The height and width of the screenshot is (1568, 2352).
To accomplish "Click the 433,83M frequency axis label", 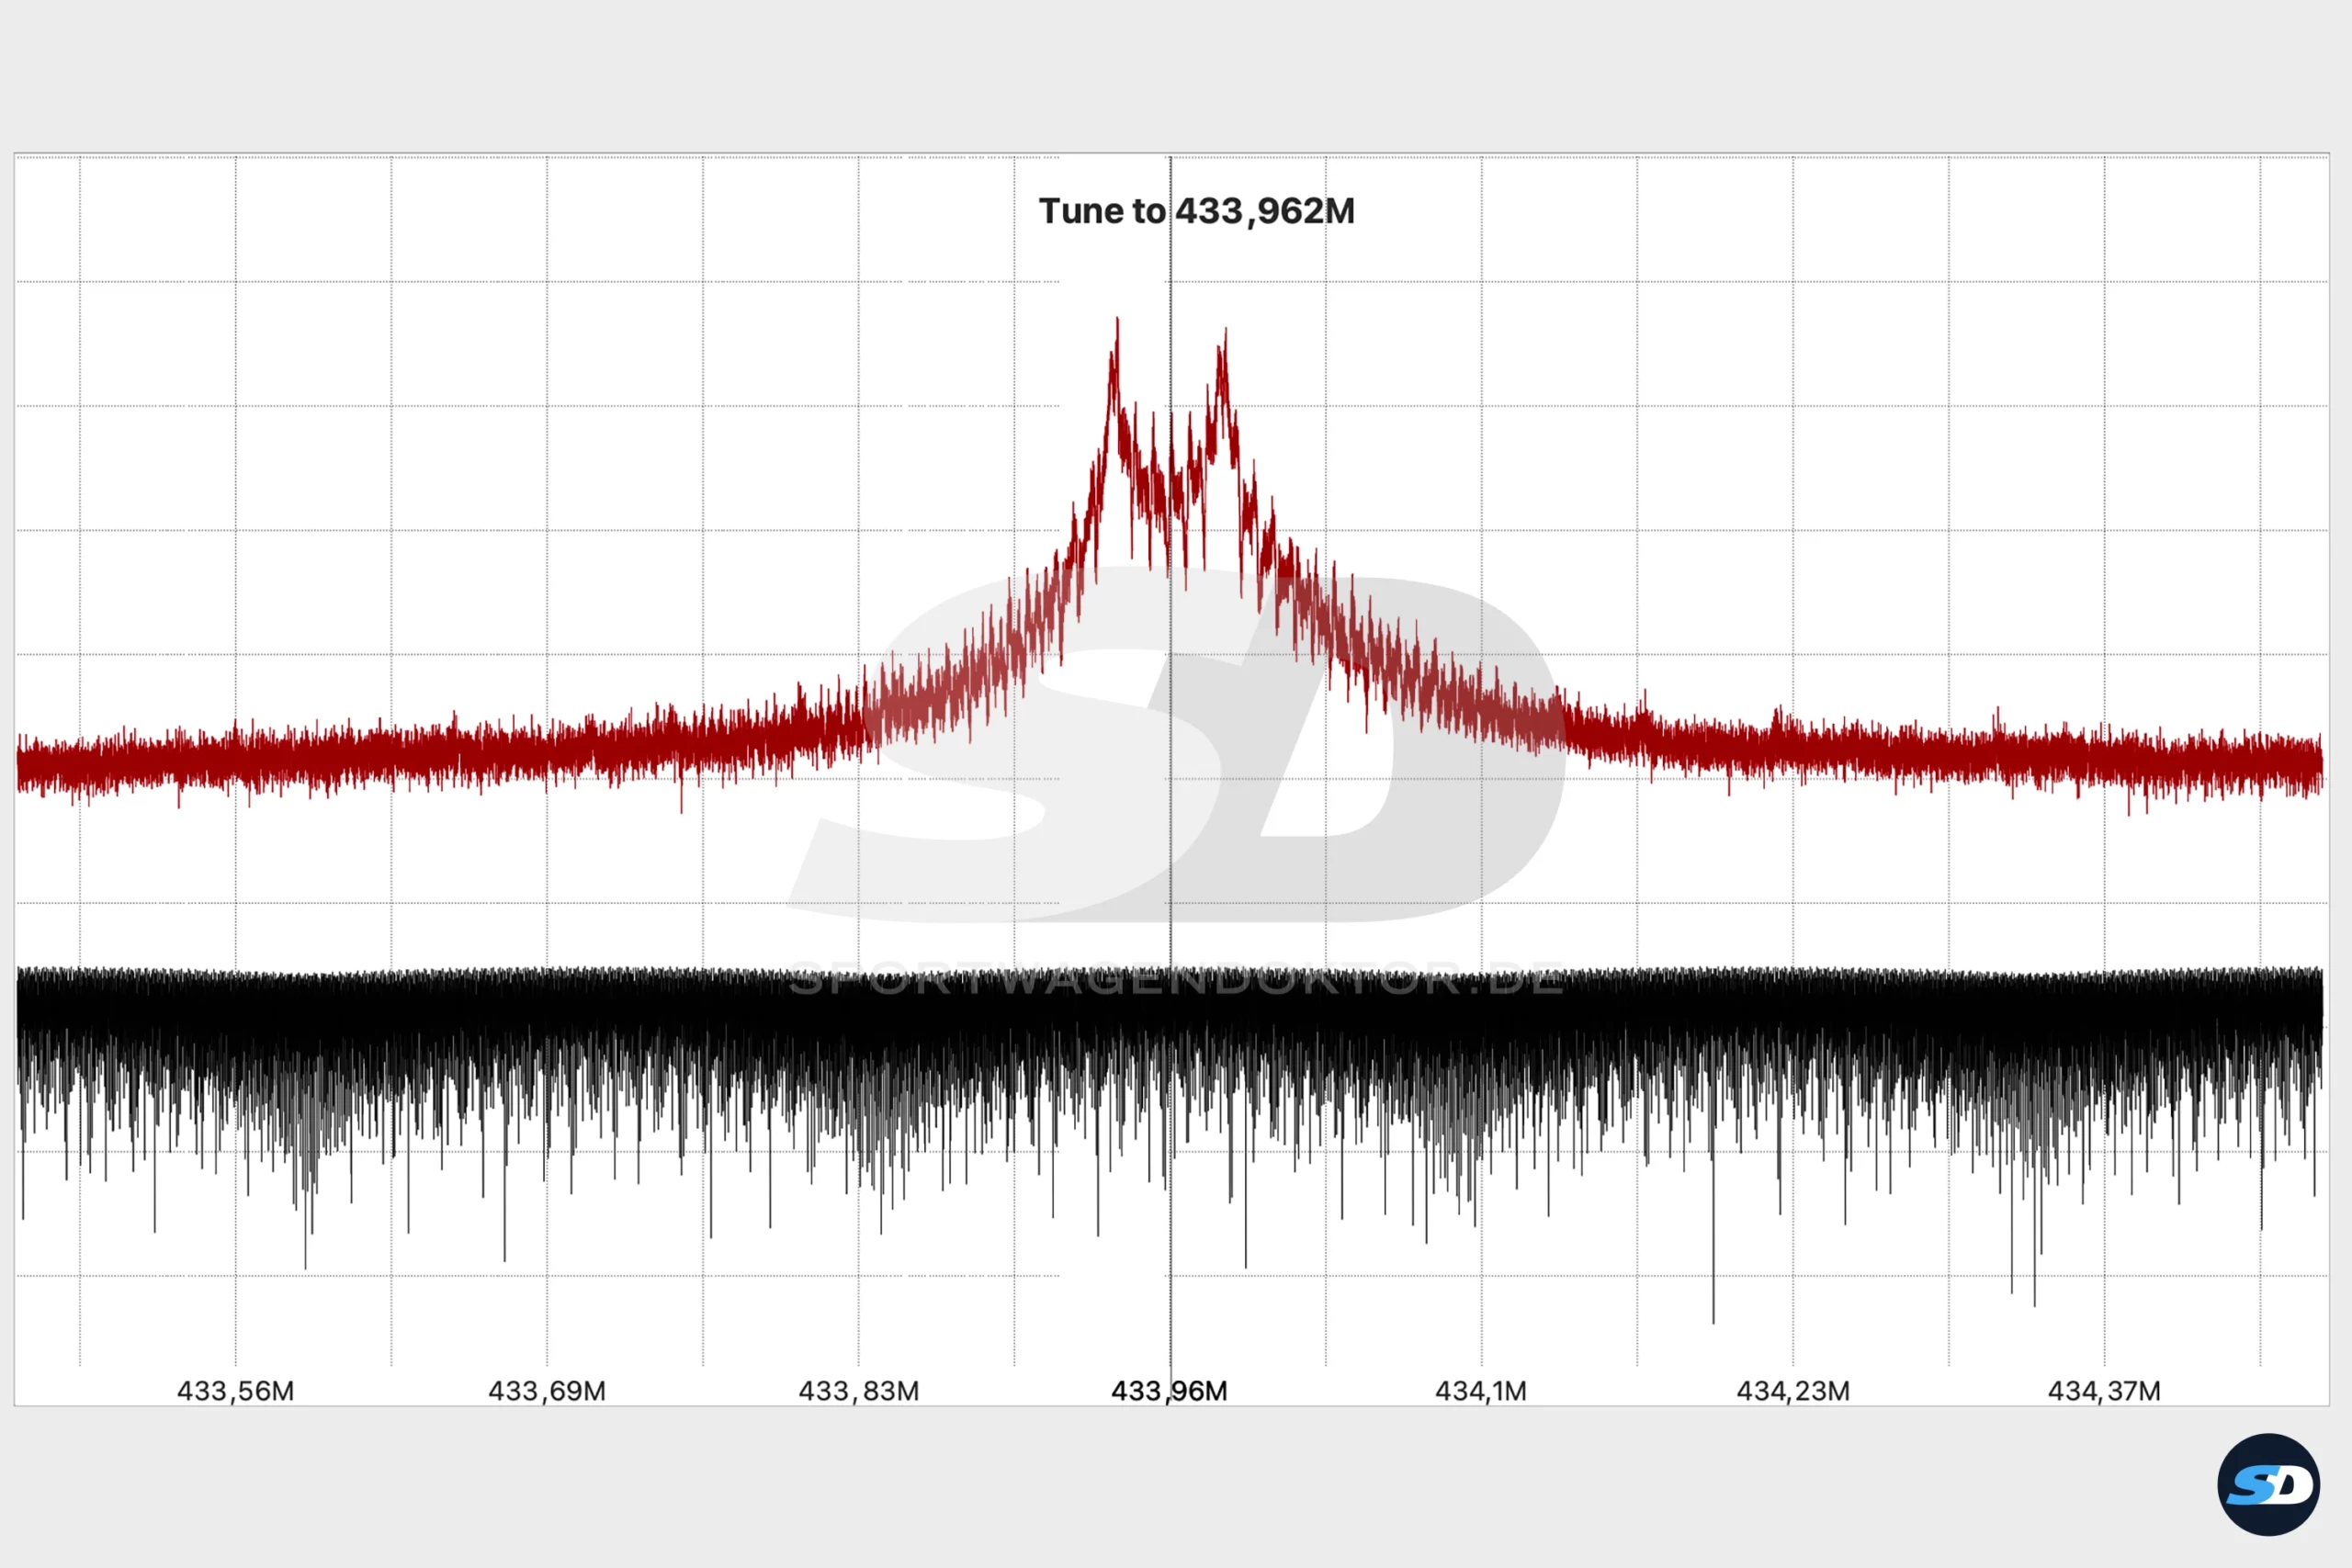I will click(x=858, y=1391).
